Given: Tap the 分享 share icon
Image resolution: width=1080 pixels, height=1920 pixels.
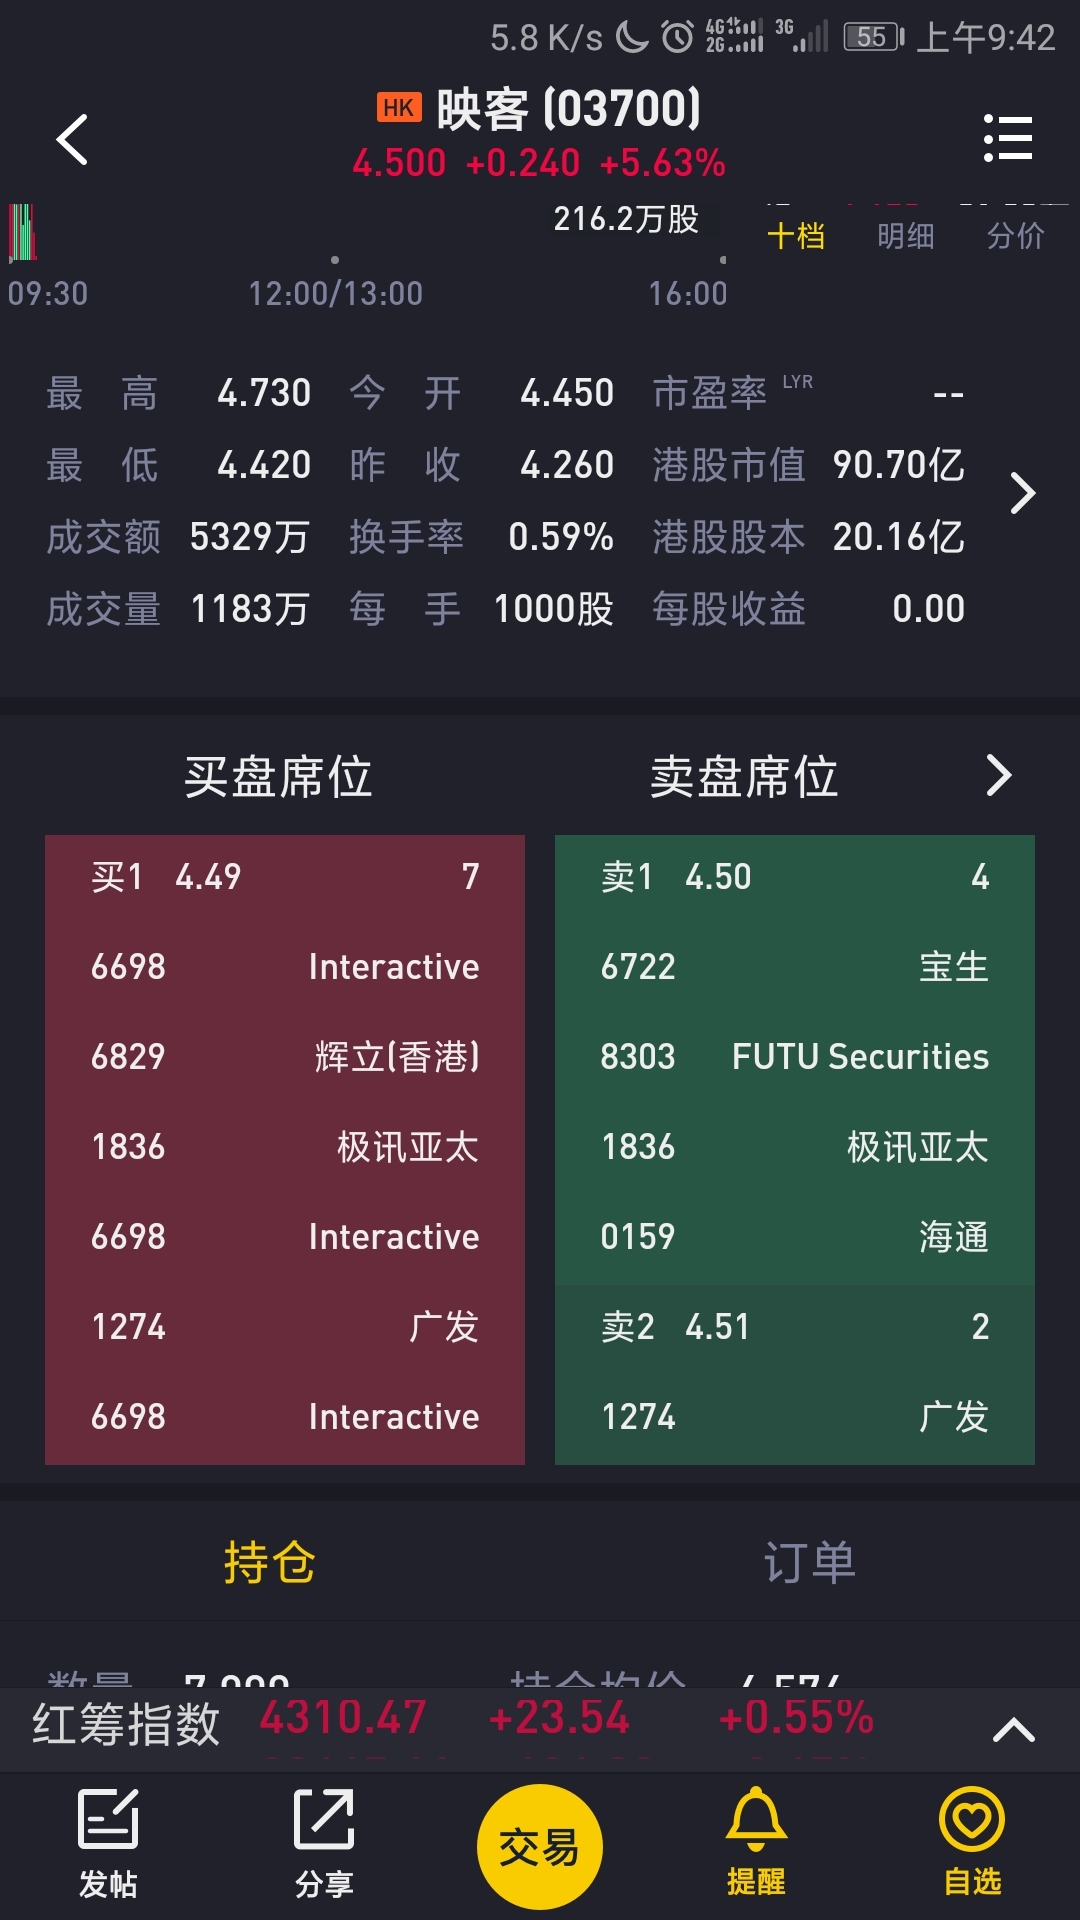Looking at the screenshot, I should pyautogui.click(x=324, y=1844).
